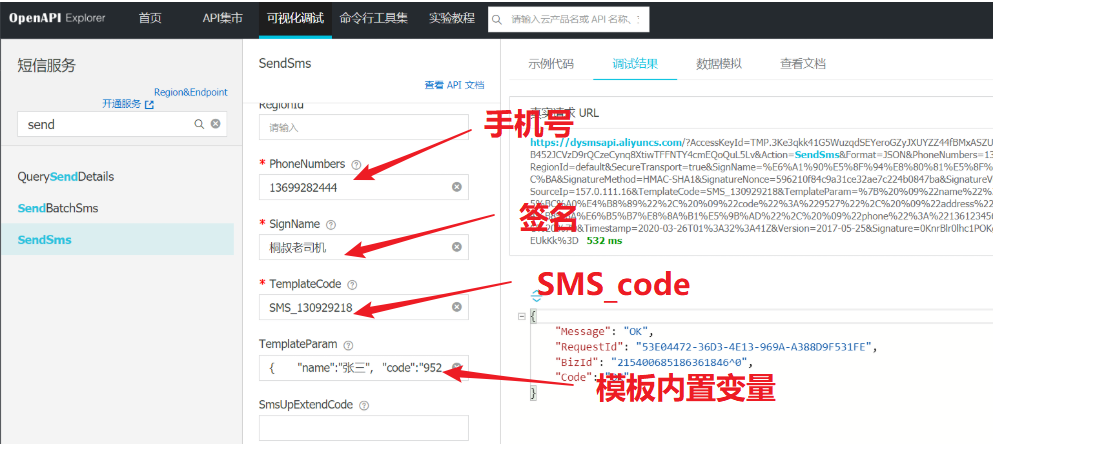Image resolution: width=1097 pixels, height=458 pixels.
Task: Clear the SignName field value
Action: click(x=456, y=247)
